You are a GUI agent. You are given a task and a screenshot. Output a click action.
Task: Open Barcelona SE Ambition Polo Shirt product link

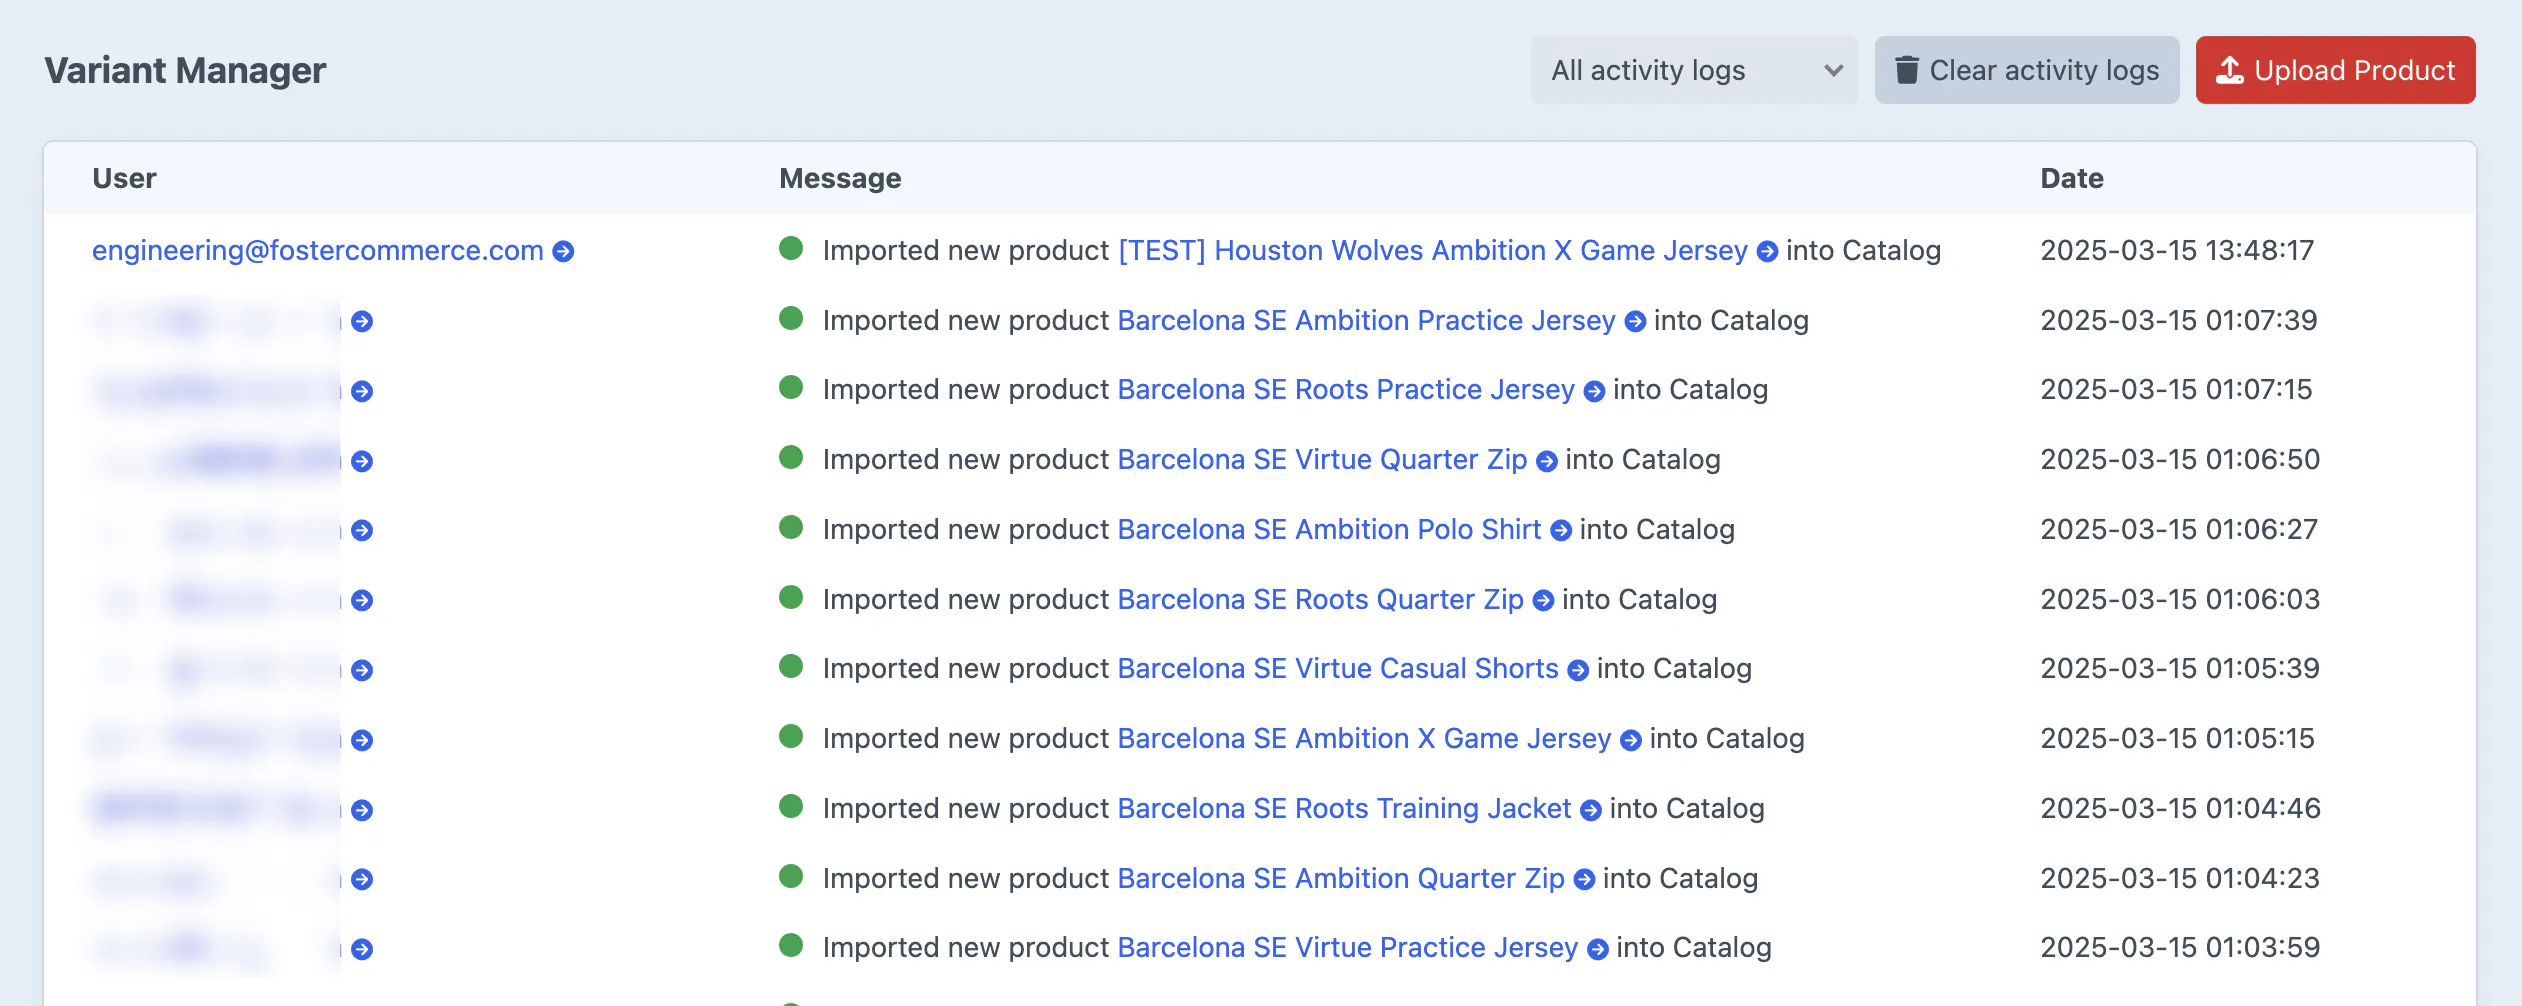coord(1328,530)
